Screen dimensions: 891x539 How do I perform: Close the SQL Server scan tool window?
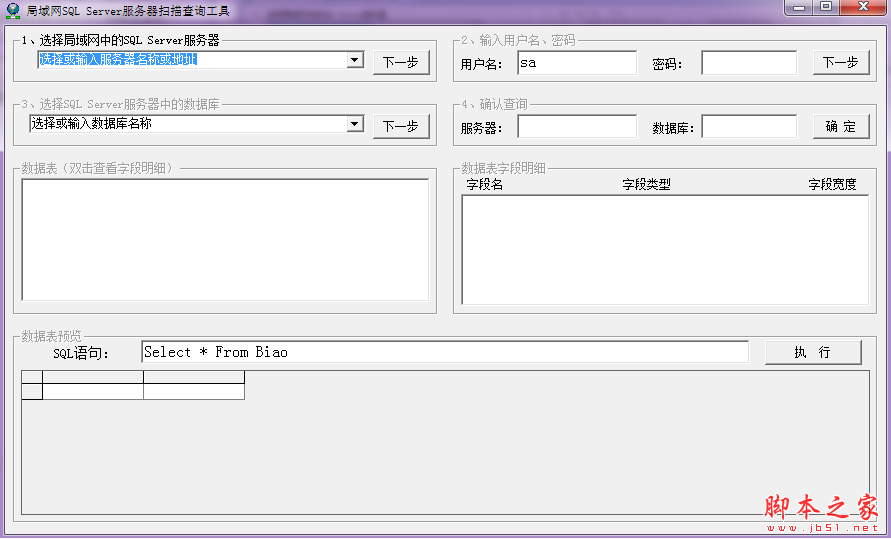point(863,7)
